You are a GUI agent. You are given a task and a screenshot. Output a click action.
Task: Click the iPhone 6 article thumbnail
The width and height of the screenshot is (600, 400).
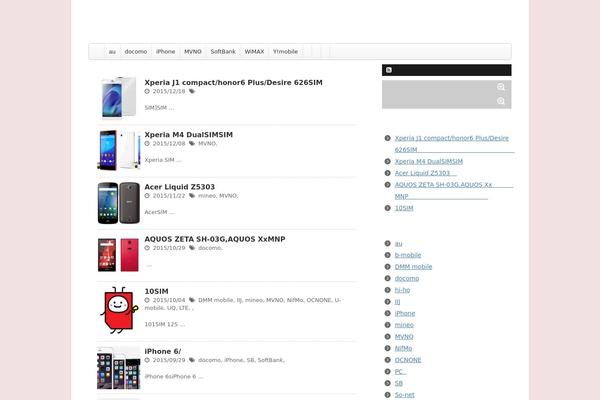click(x=119, y=368)
